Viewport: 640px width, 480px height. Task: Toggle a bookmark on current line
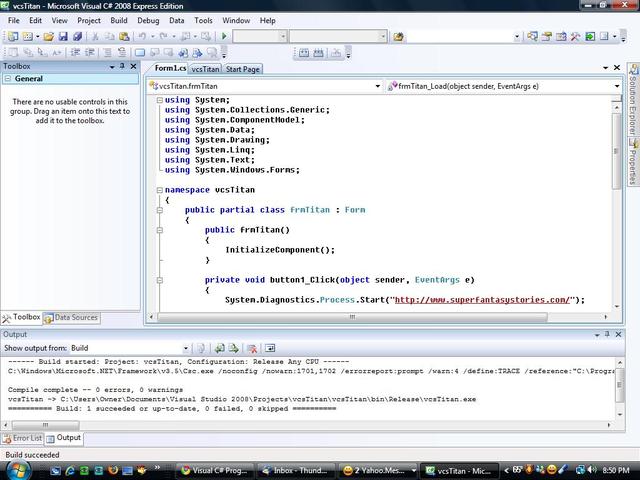[140, 52]
